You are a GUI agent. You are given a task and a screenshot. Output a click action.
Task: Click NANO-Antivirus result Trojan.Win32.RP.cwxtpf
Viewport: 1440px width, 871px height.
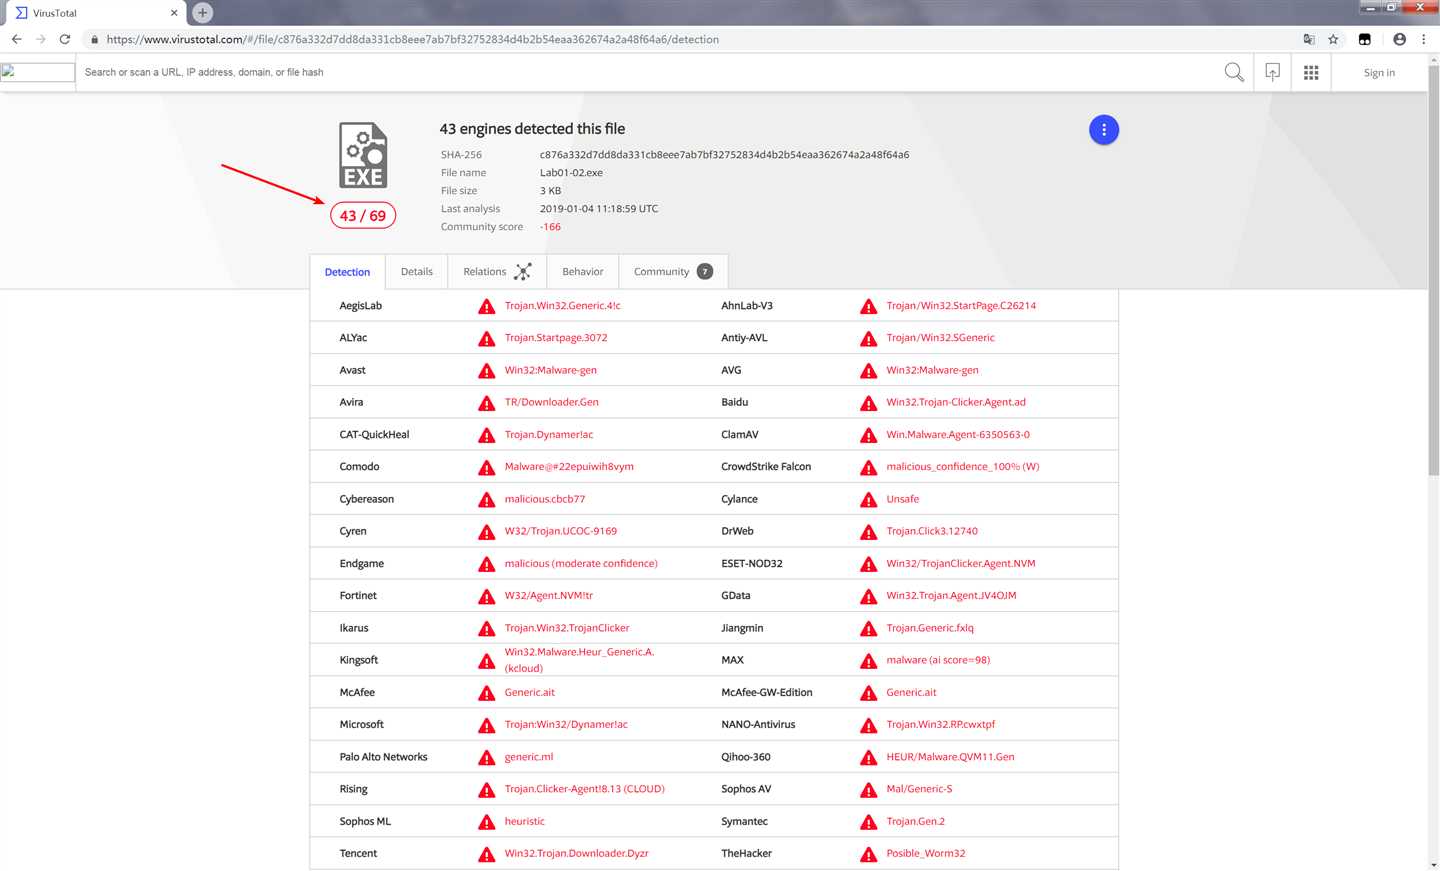click(940, 725)
